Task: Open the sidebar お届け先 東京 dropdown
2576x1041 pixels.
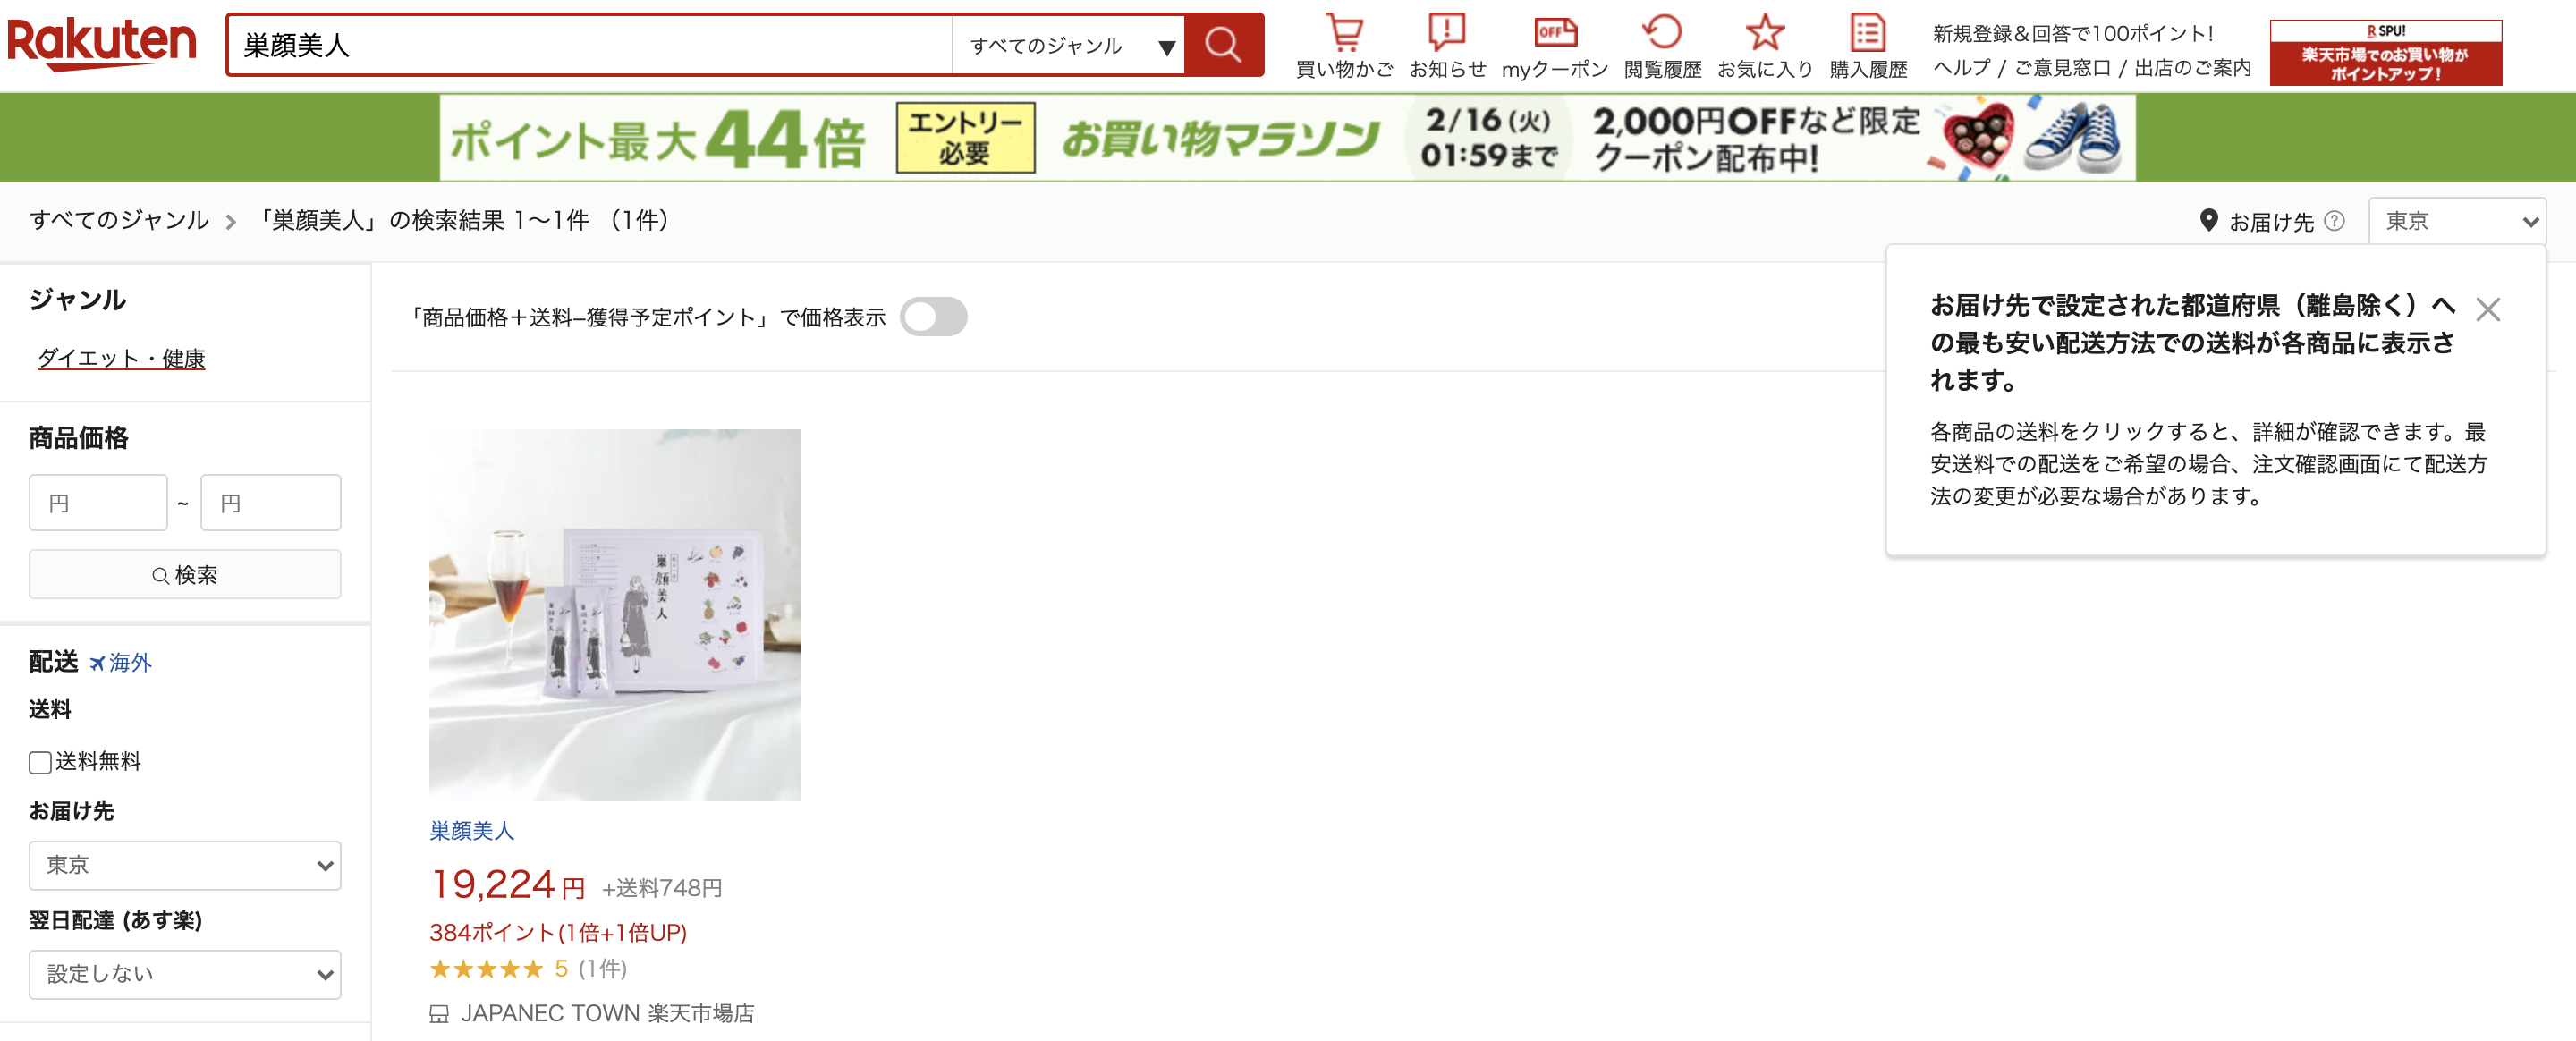Action: pos(185,866)
